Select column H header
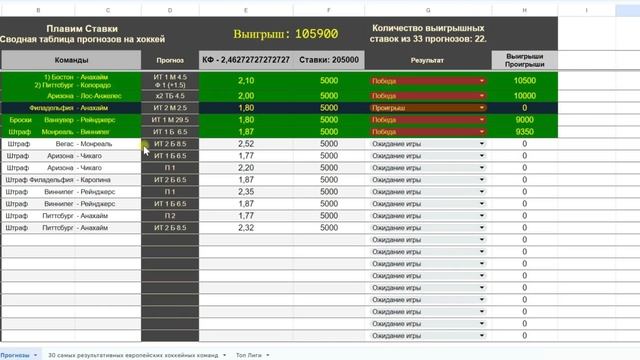The height and width of the screenshot is (360, 640). pos(524,10)
